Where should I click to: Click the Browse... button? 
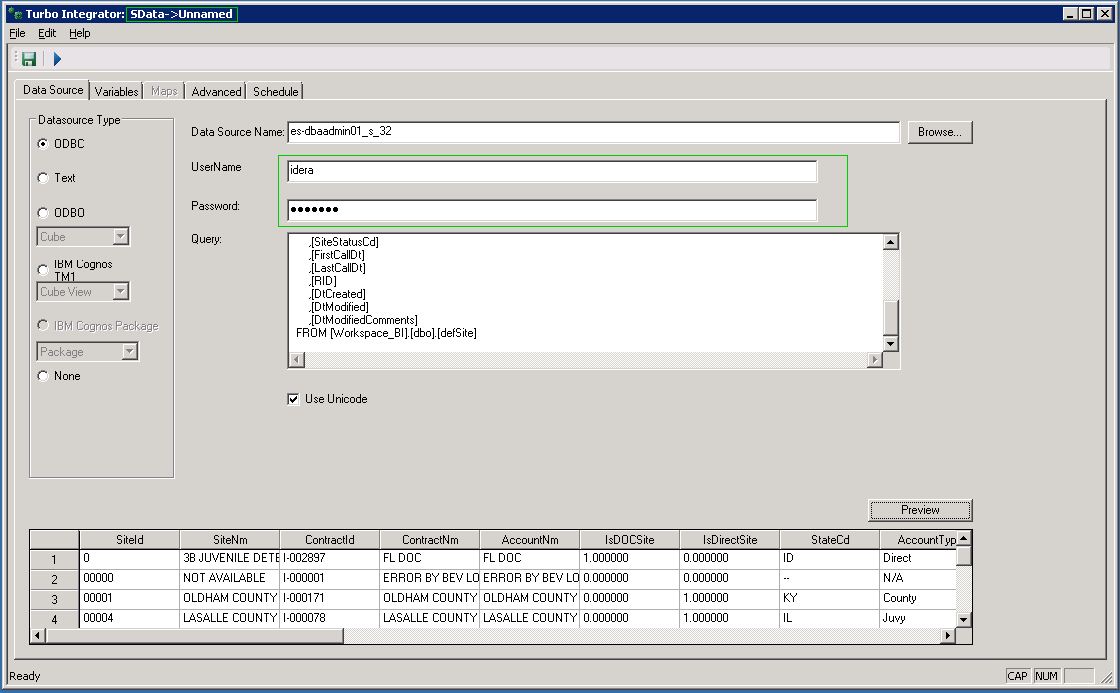(x=940, y=132)
